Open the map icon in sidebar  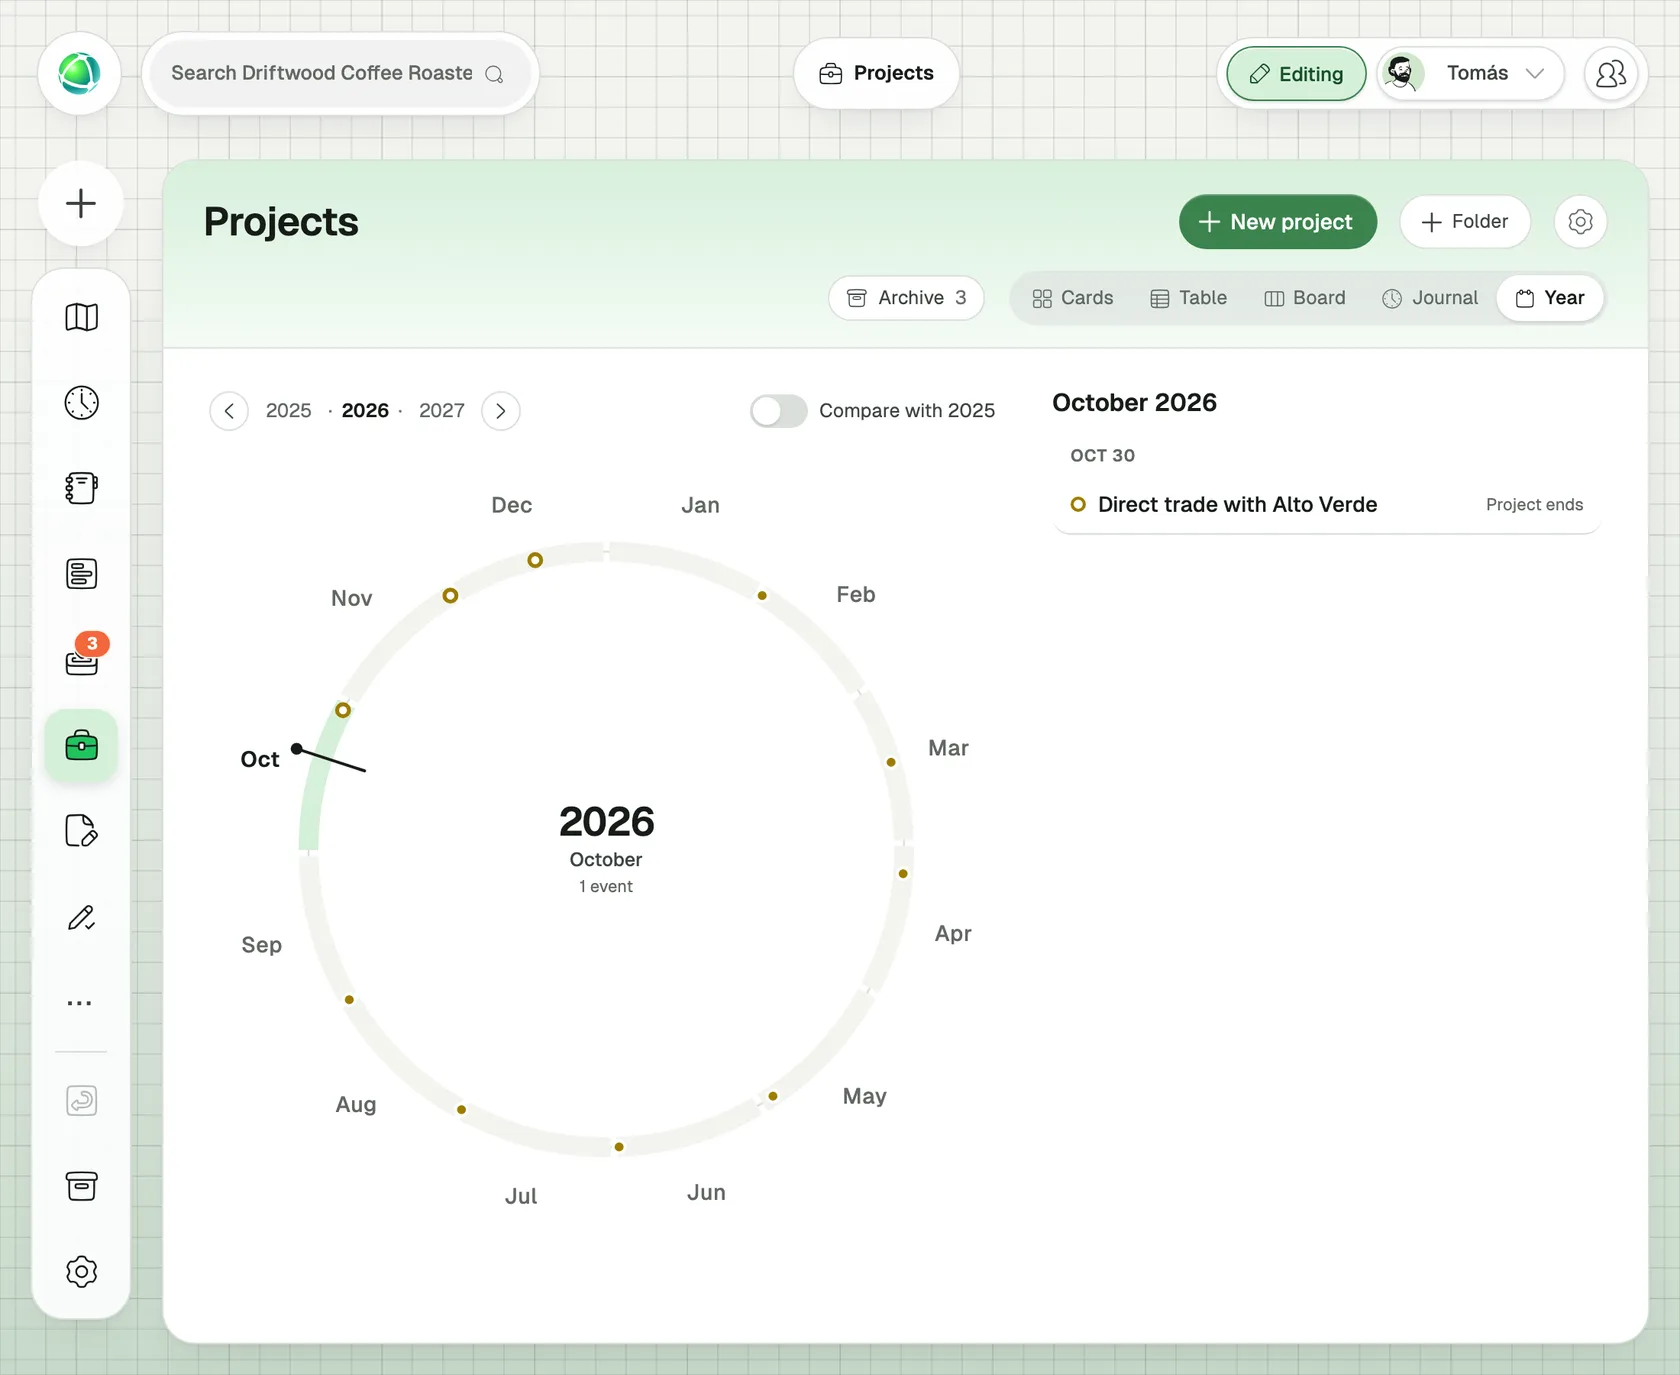(81, 318)
